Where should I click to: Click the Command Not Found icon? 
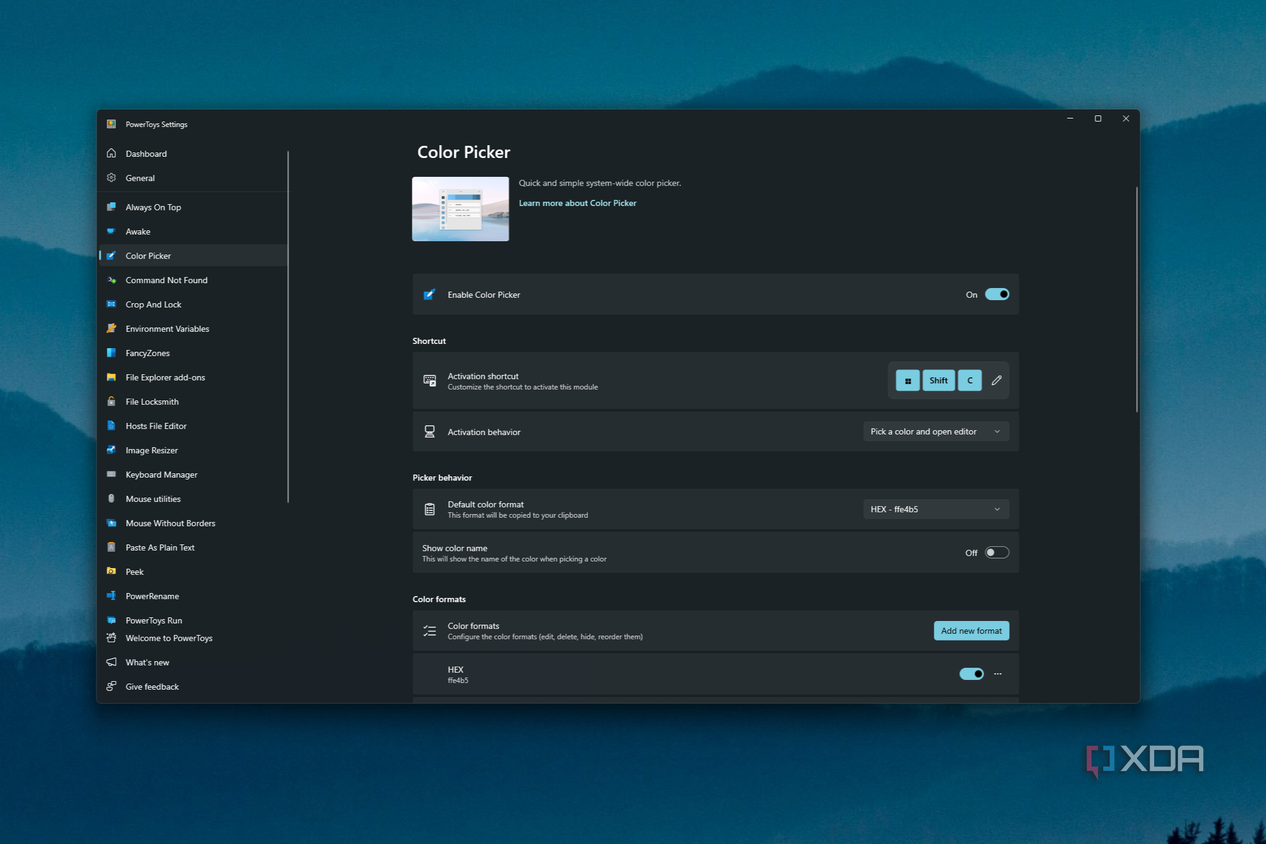point(111,280)
